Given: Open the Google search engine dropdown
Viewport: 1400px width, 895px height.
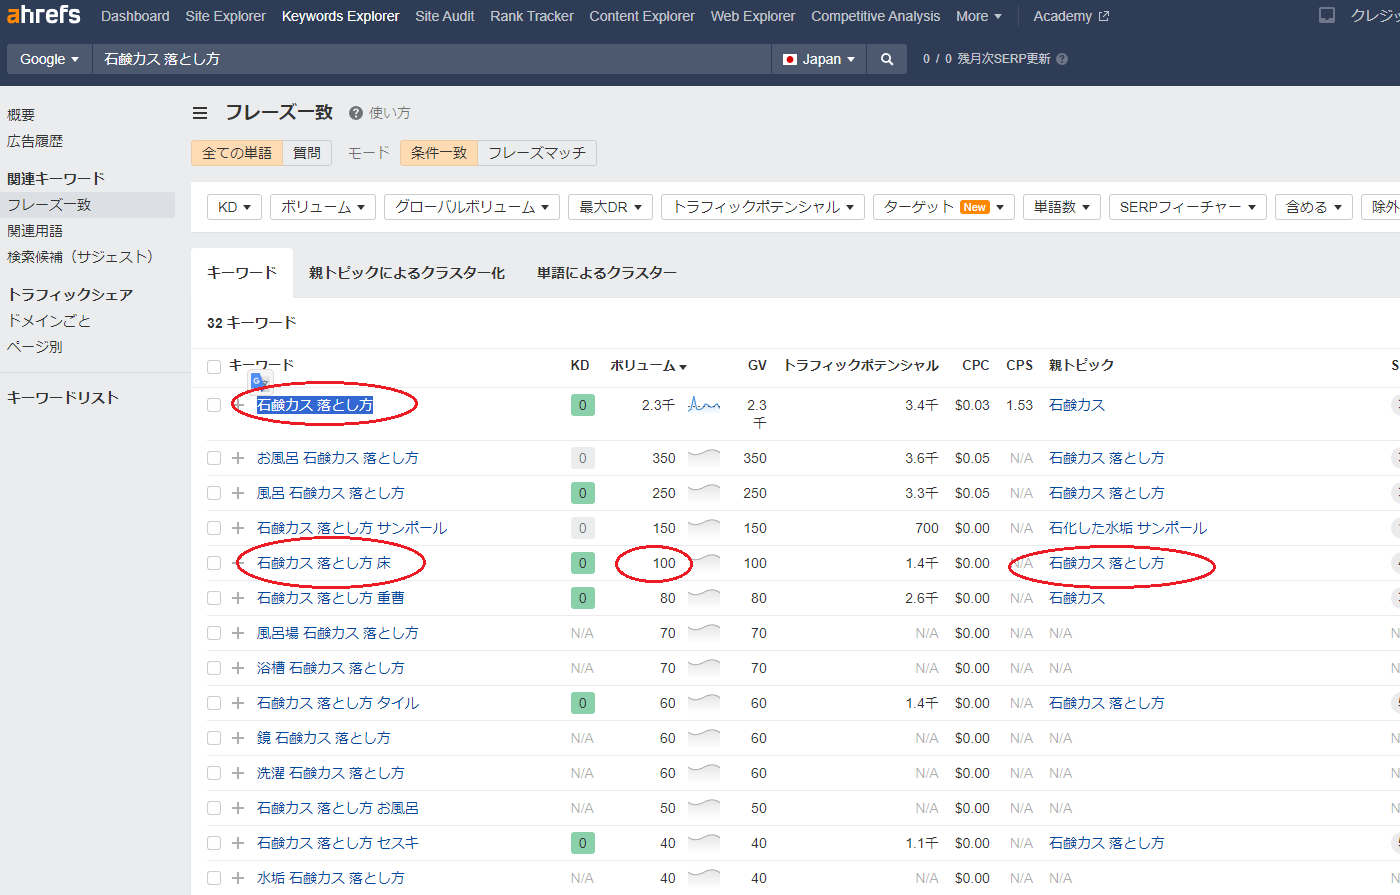Looking at the screenshot, I should (49, 59).
